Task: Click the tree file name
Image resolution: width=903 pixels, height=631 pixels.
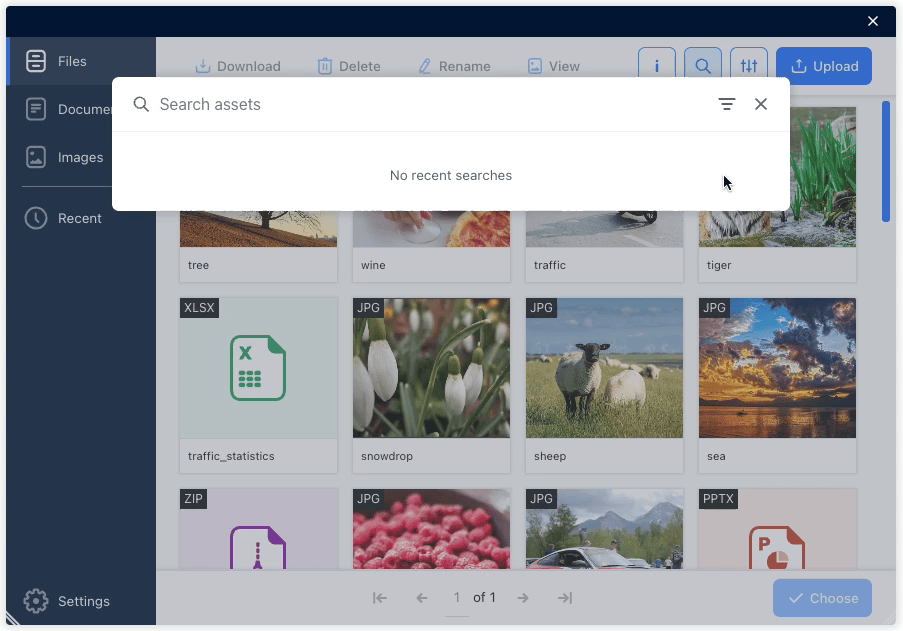Action: coord(198,265)
